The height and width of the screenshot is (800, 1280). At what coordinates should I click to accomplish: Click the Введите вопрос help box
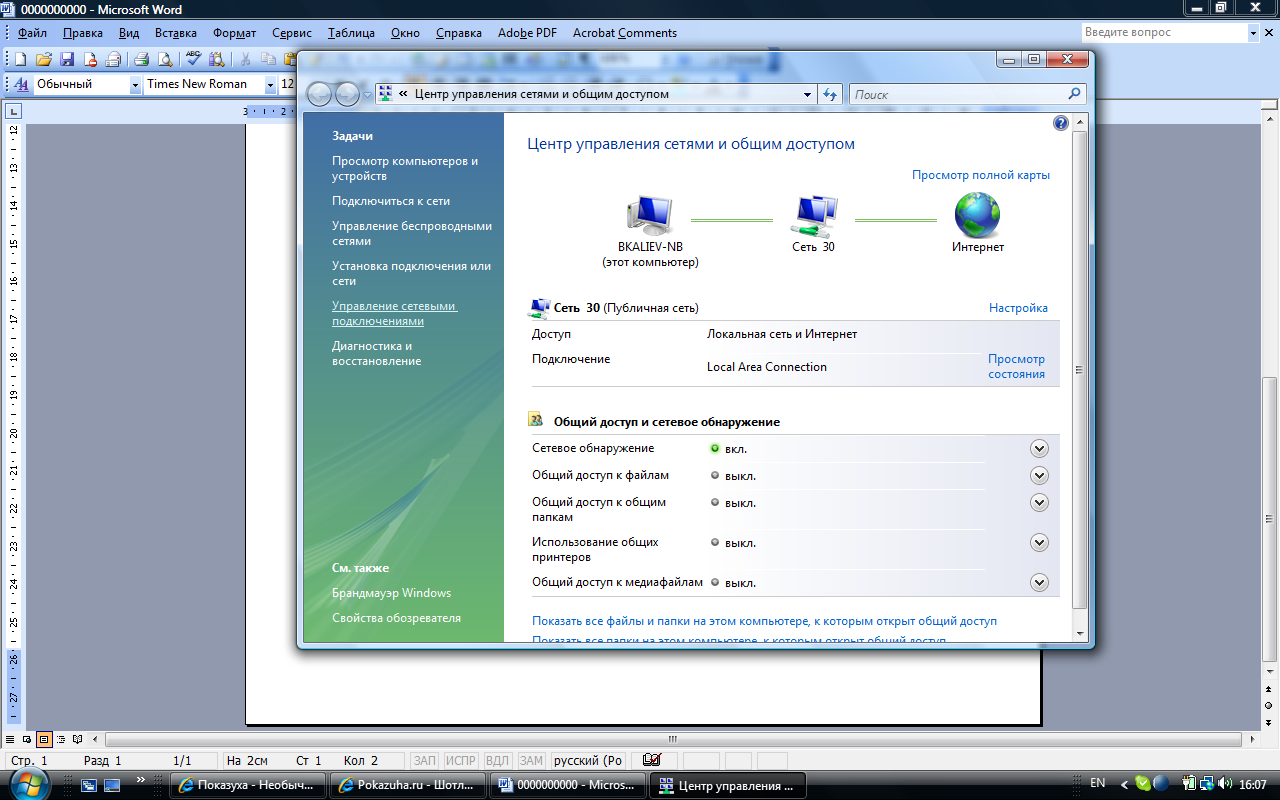click(x=1164, y=33)
